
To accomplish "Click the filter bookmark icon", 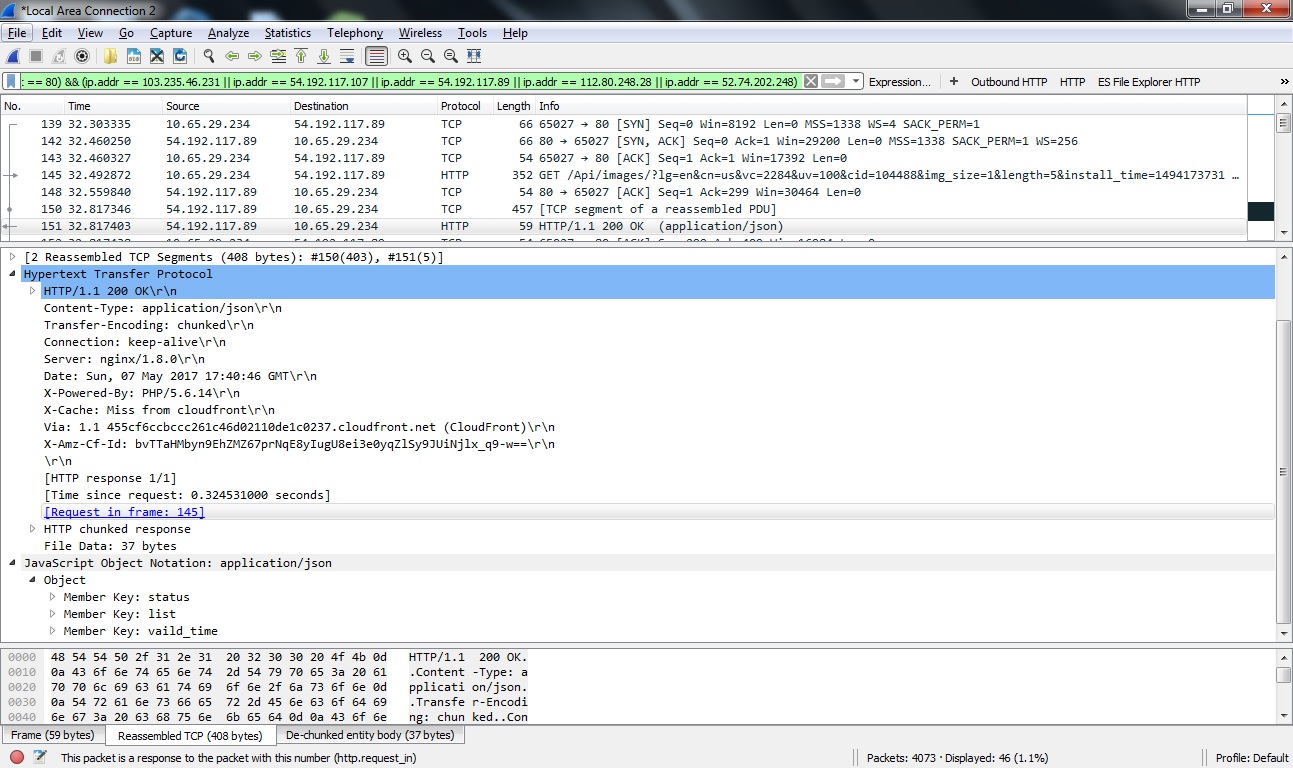I will tap(11, 82).
